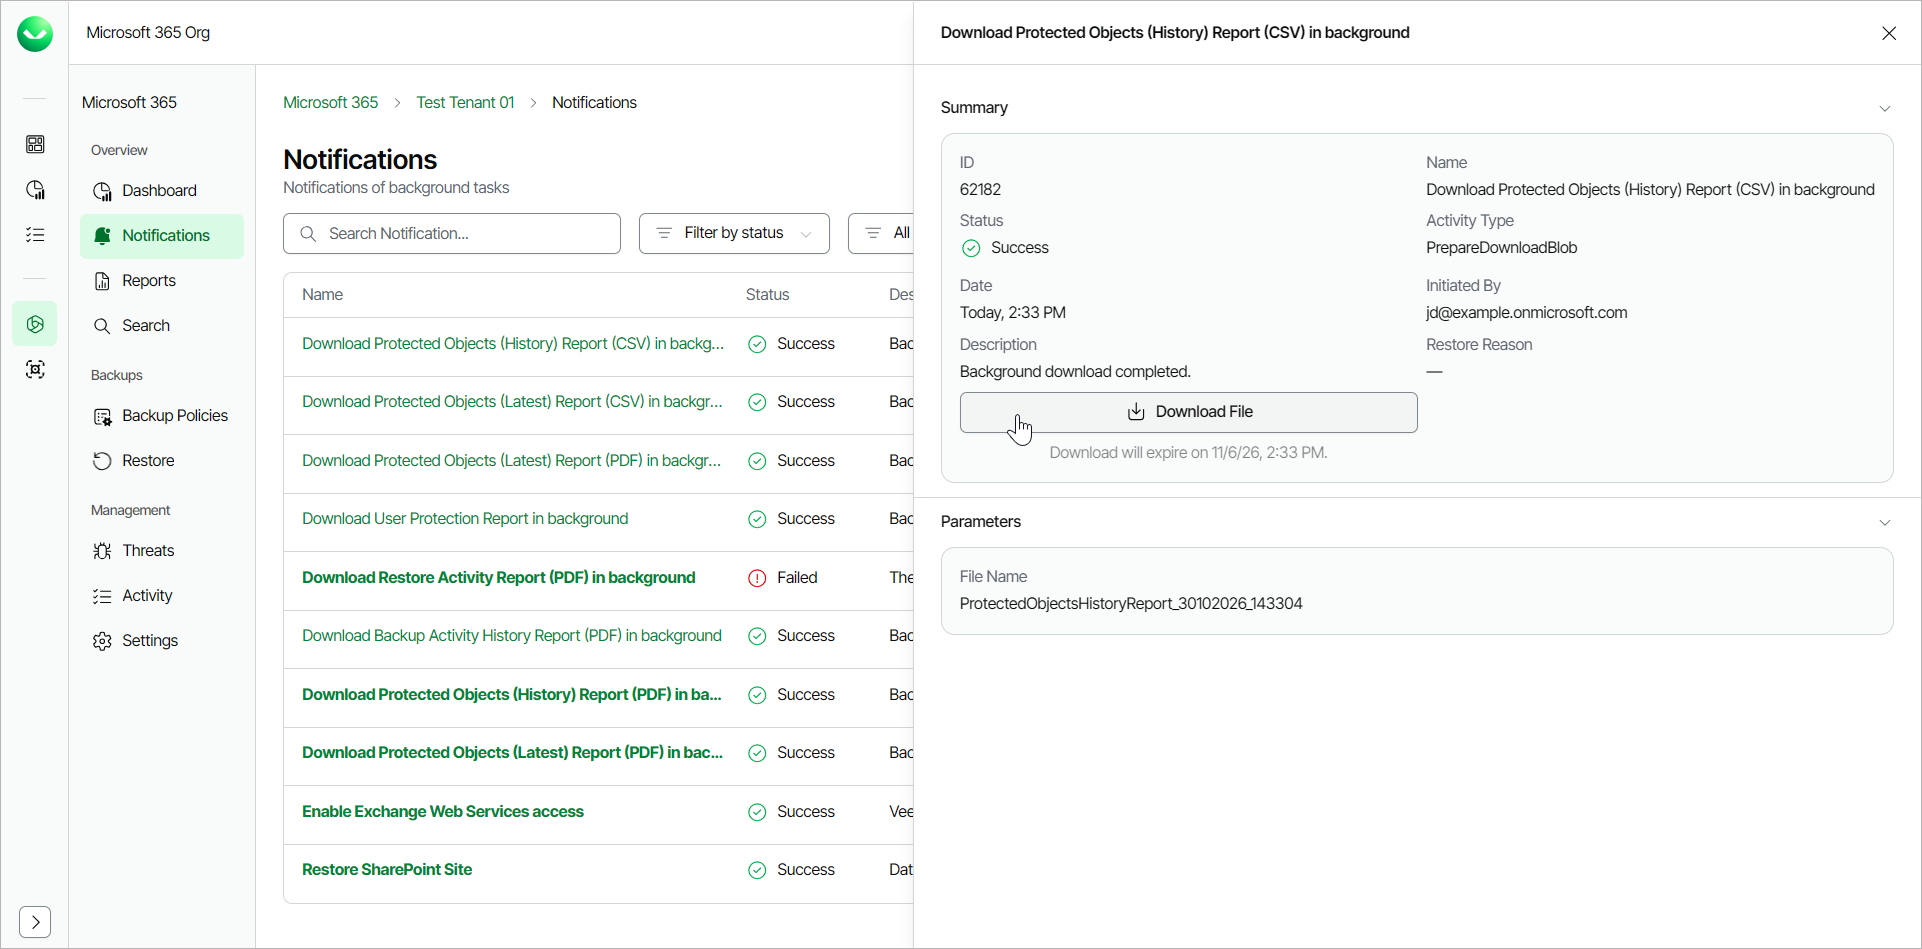The image size is (1922, 949).
Task: Select Notifications in the sidebar
Action: 162,236
